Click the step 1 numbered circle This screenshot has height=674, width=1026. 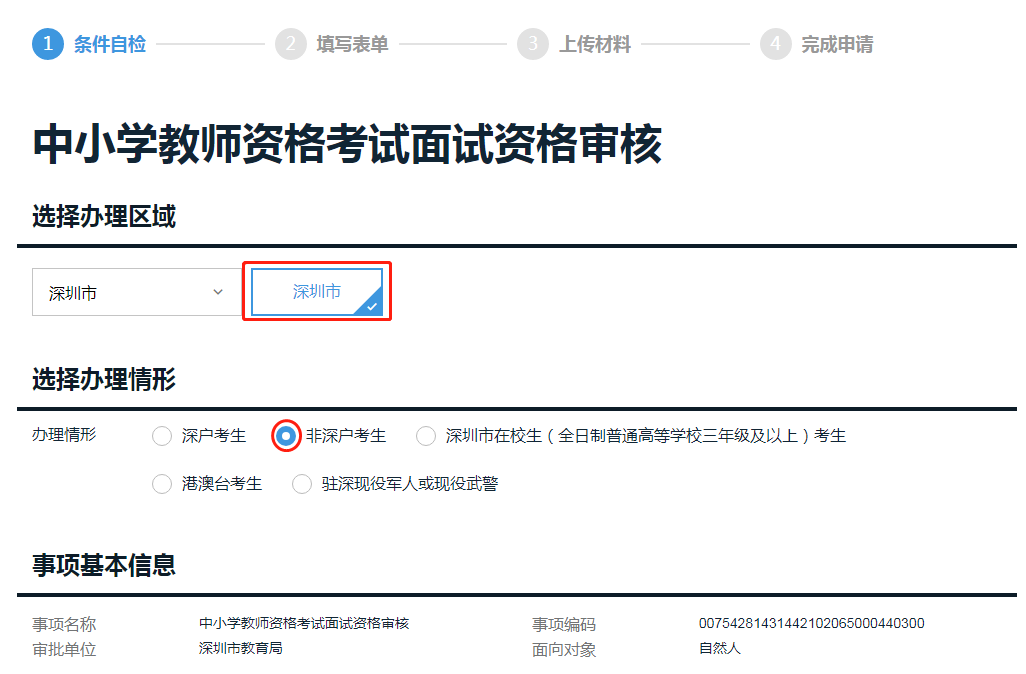[x=48, y=45]
